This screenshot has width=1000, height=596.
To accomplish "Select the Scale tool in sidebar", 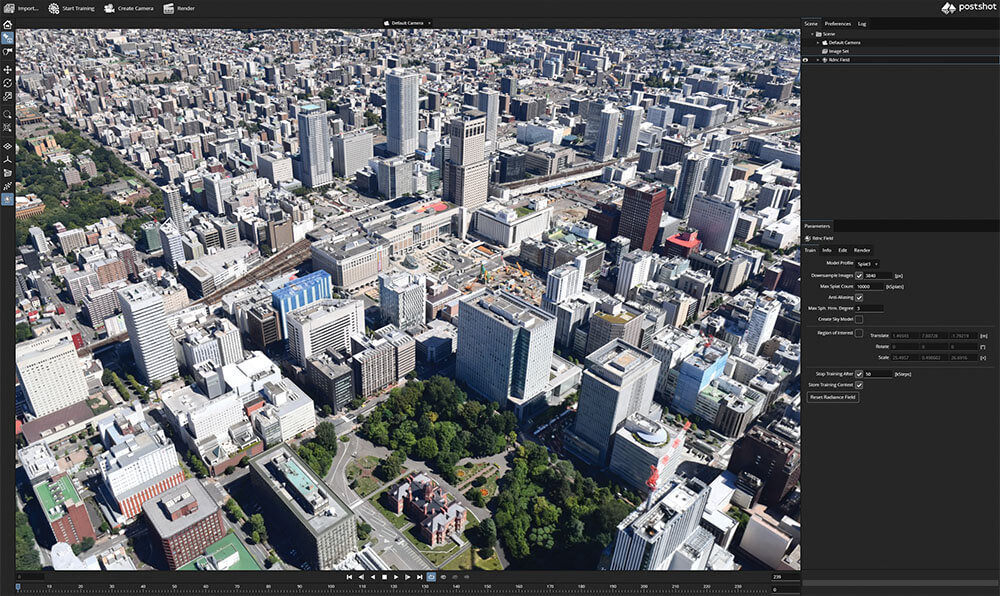I will pos(8,96).
